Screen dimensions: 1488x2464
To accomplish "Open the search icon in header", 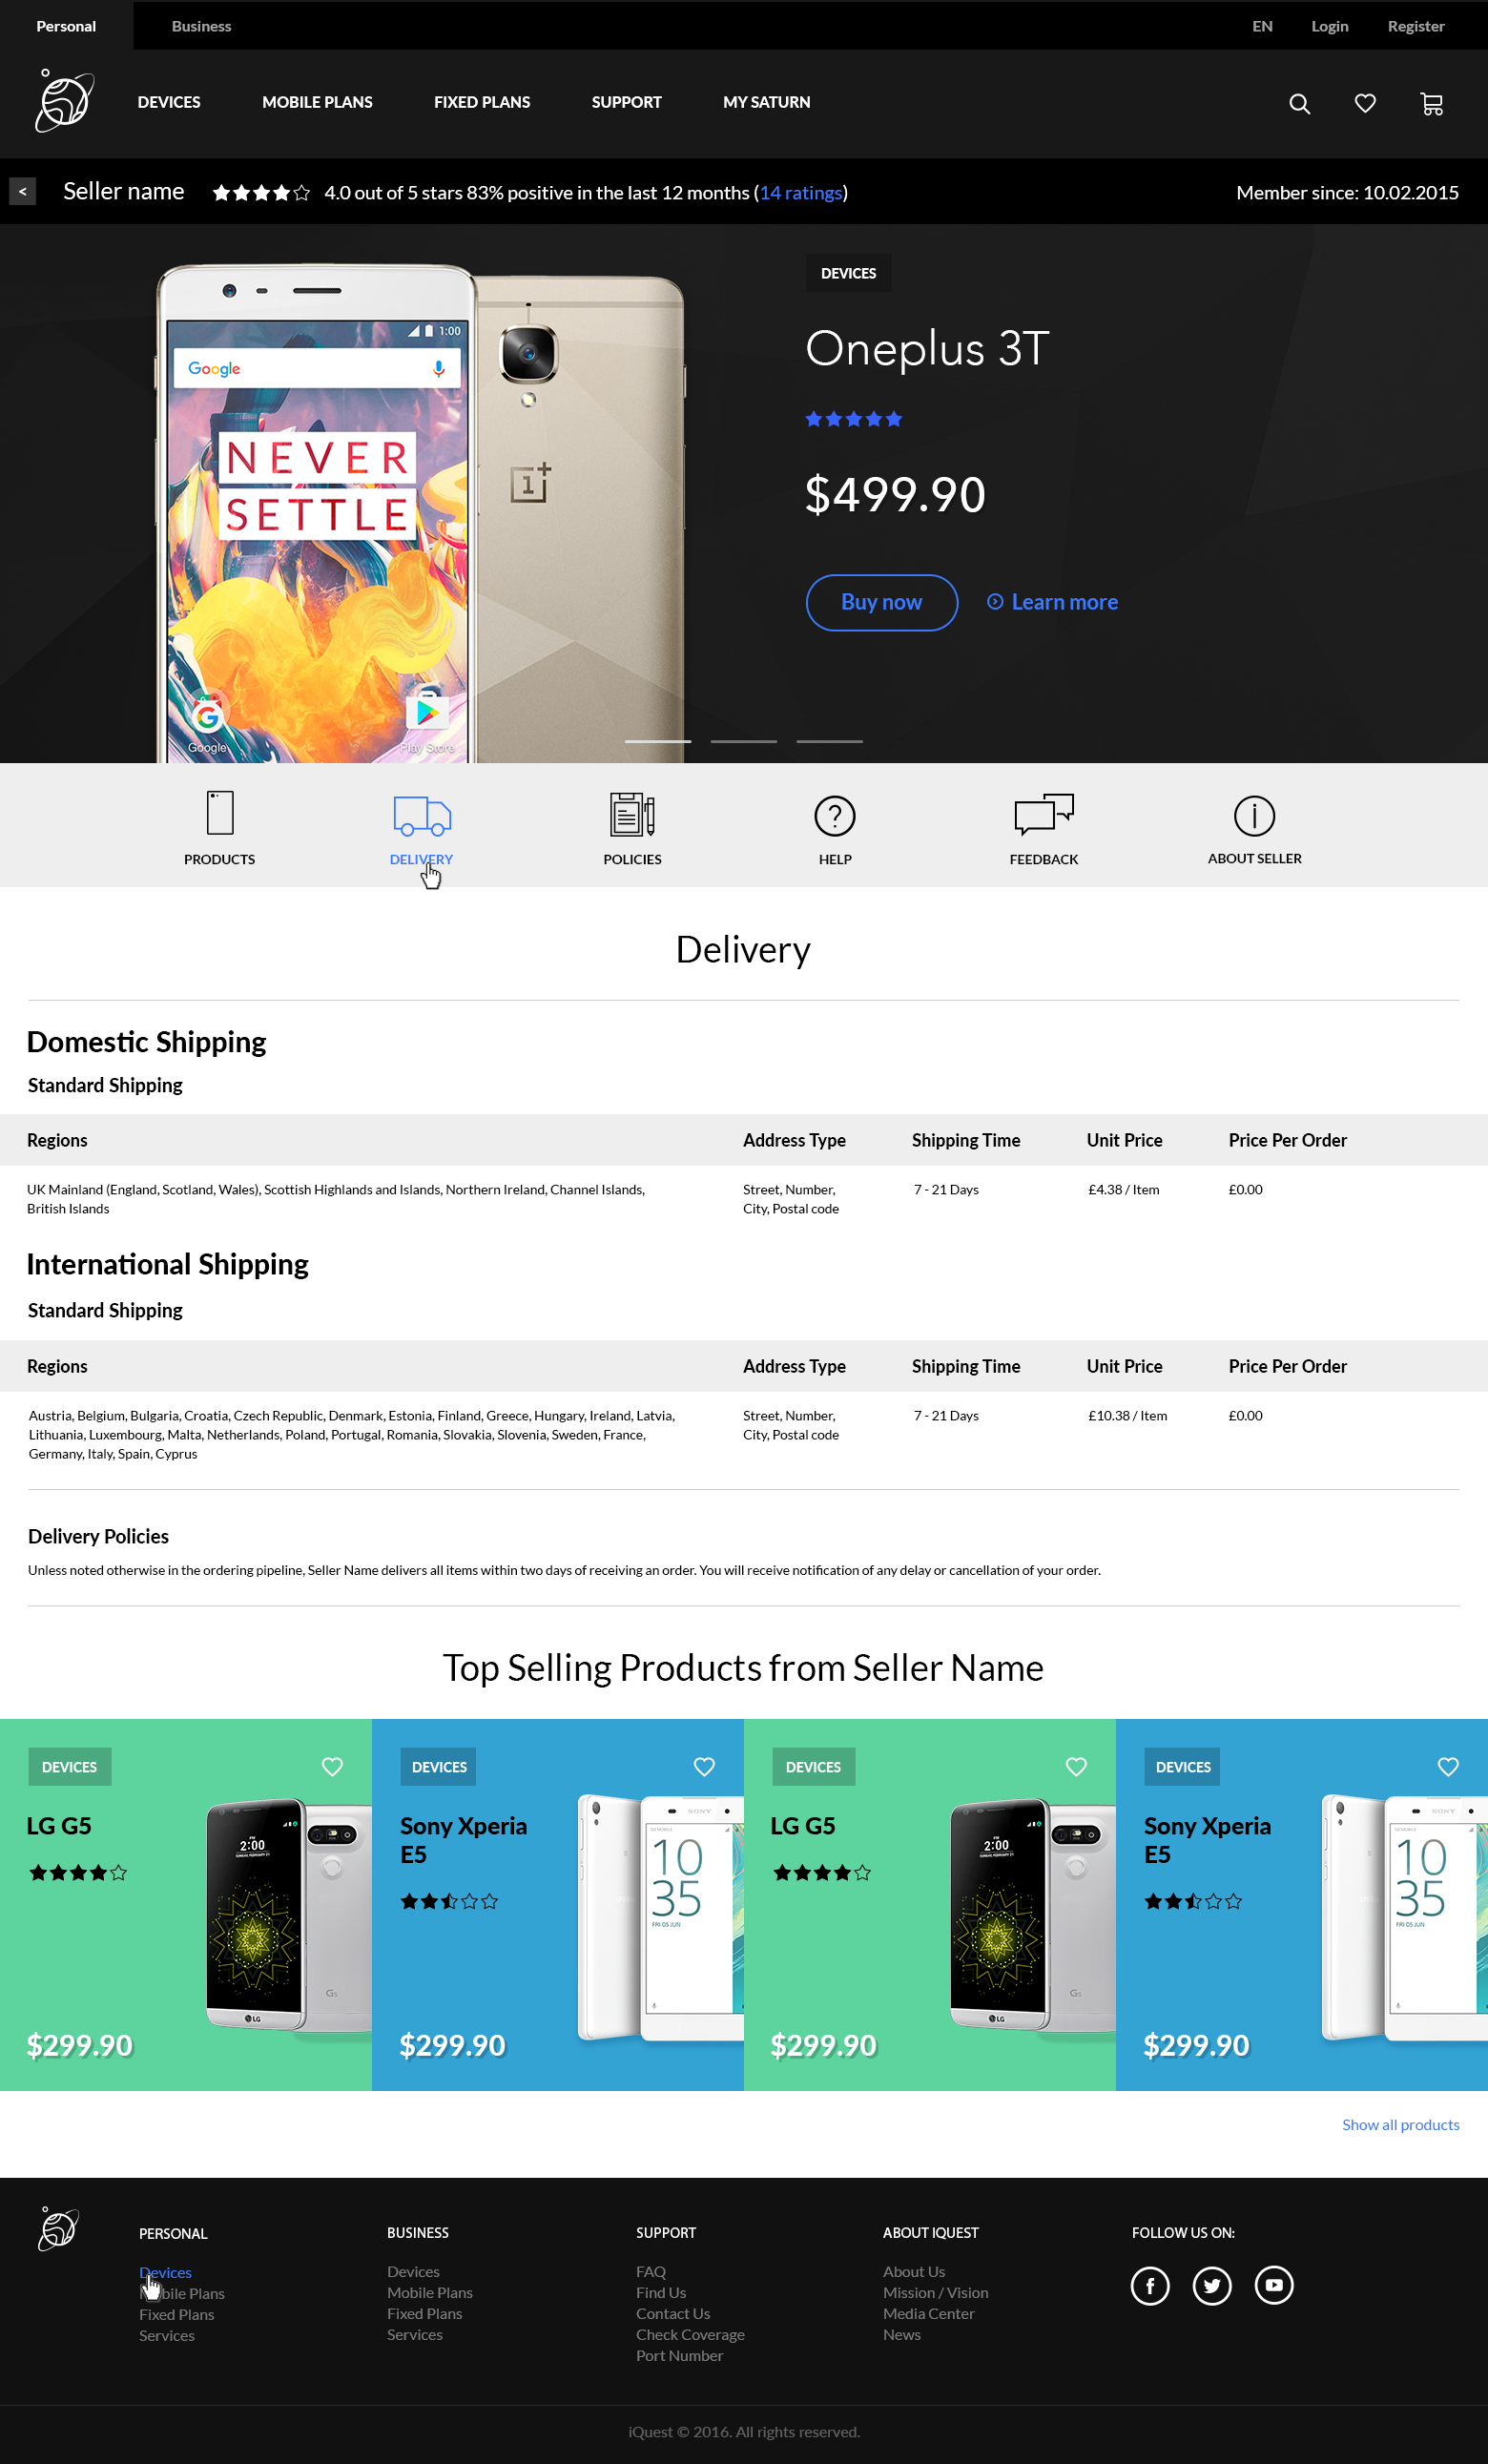I will [1299, 104].
